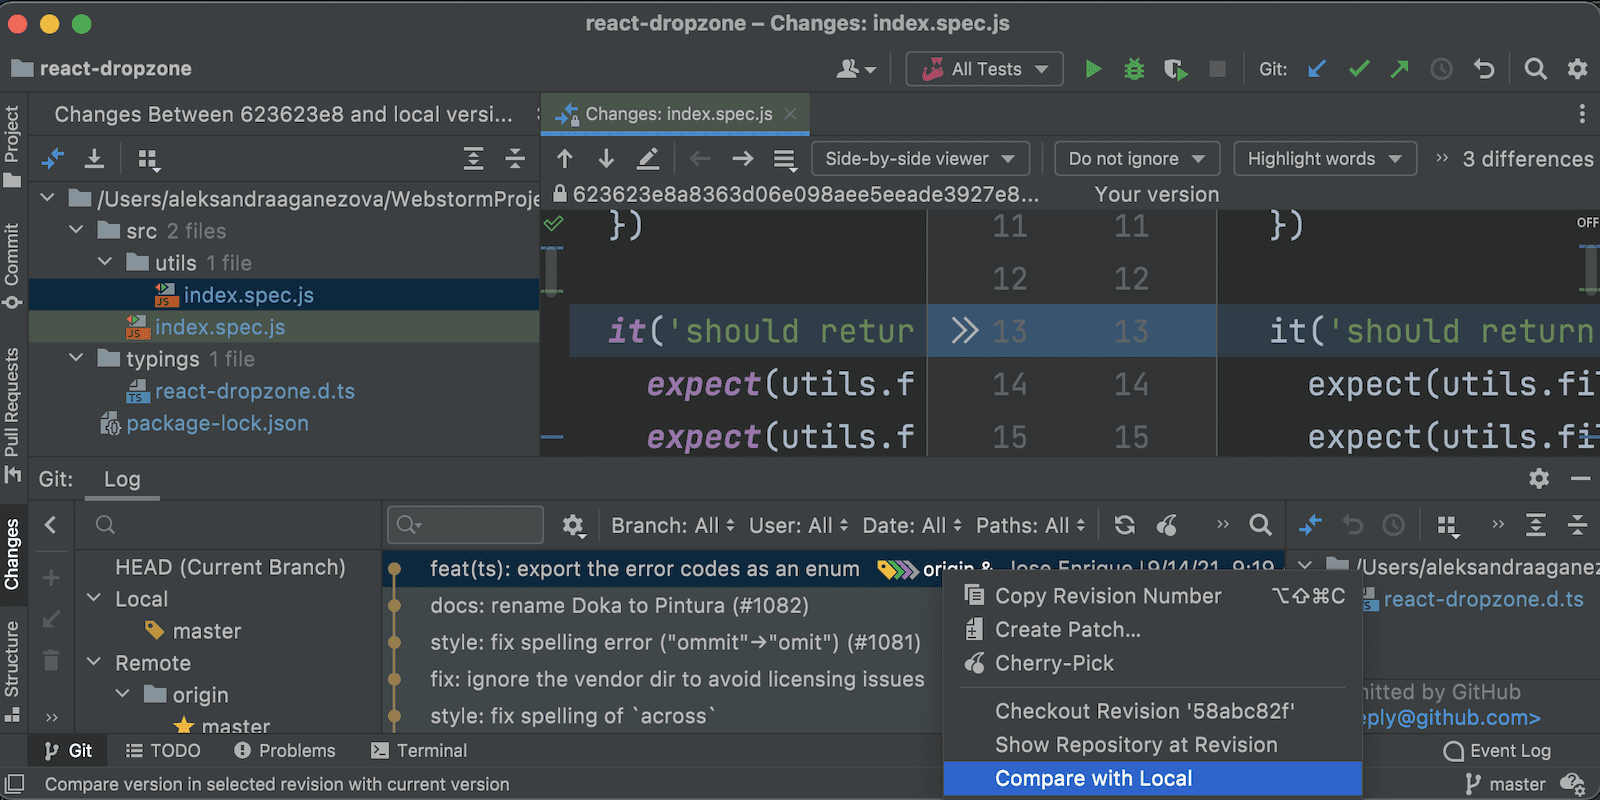Focus the commit log search field
Screen dimensions: 1600x800
pyautogui.click(x=465, y=525)
